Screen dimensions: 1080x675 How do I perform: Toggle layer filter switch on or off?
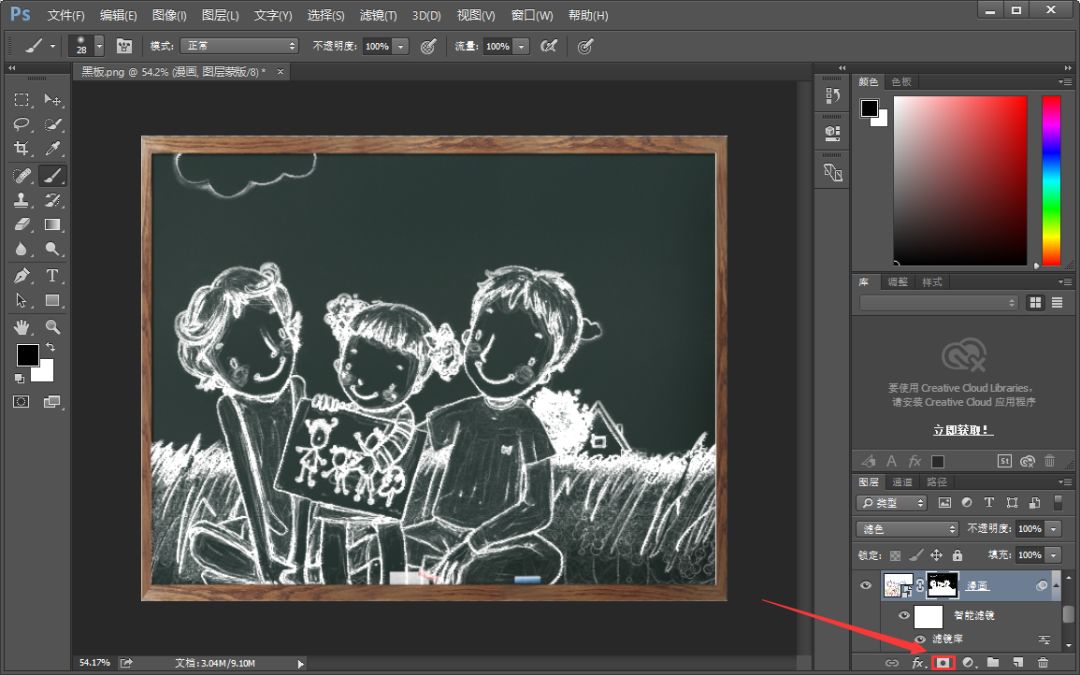(x=1058, y=503)
